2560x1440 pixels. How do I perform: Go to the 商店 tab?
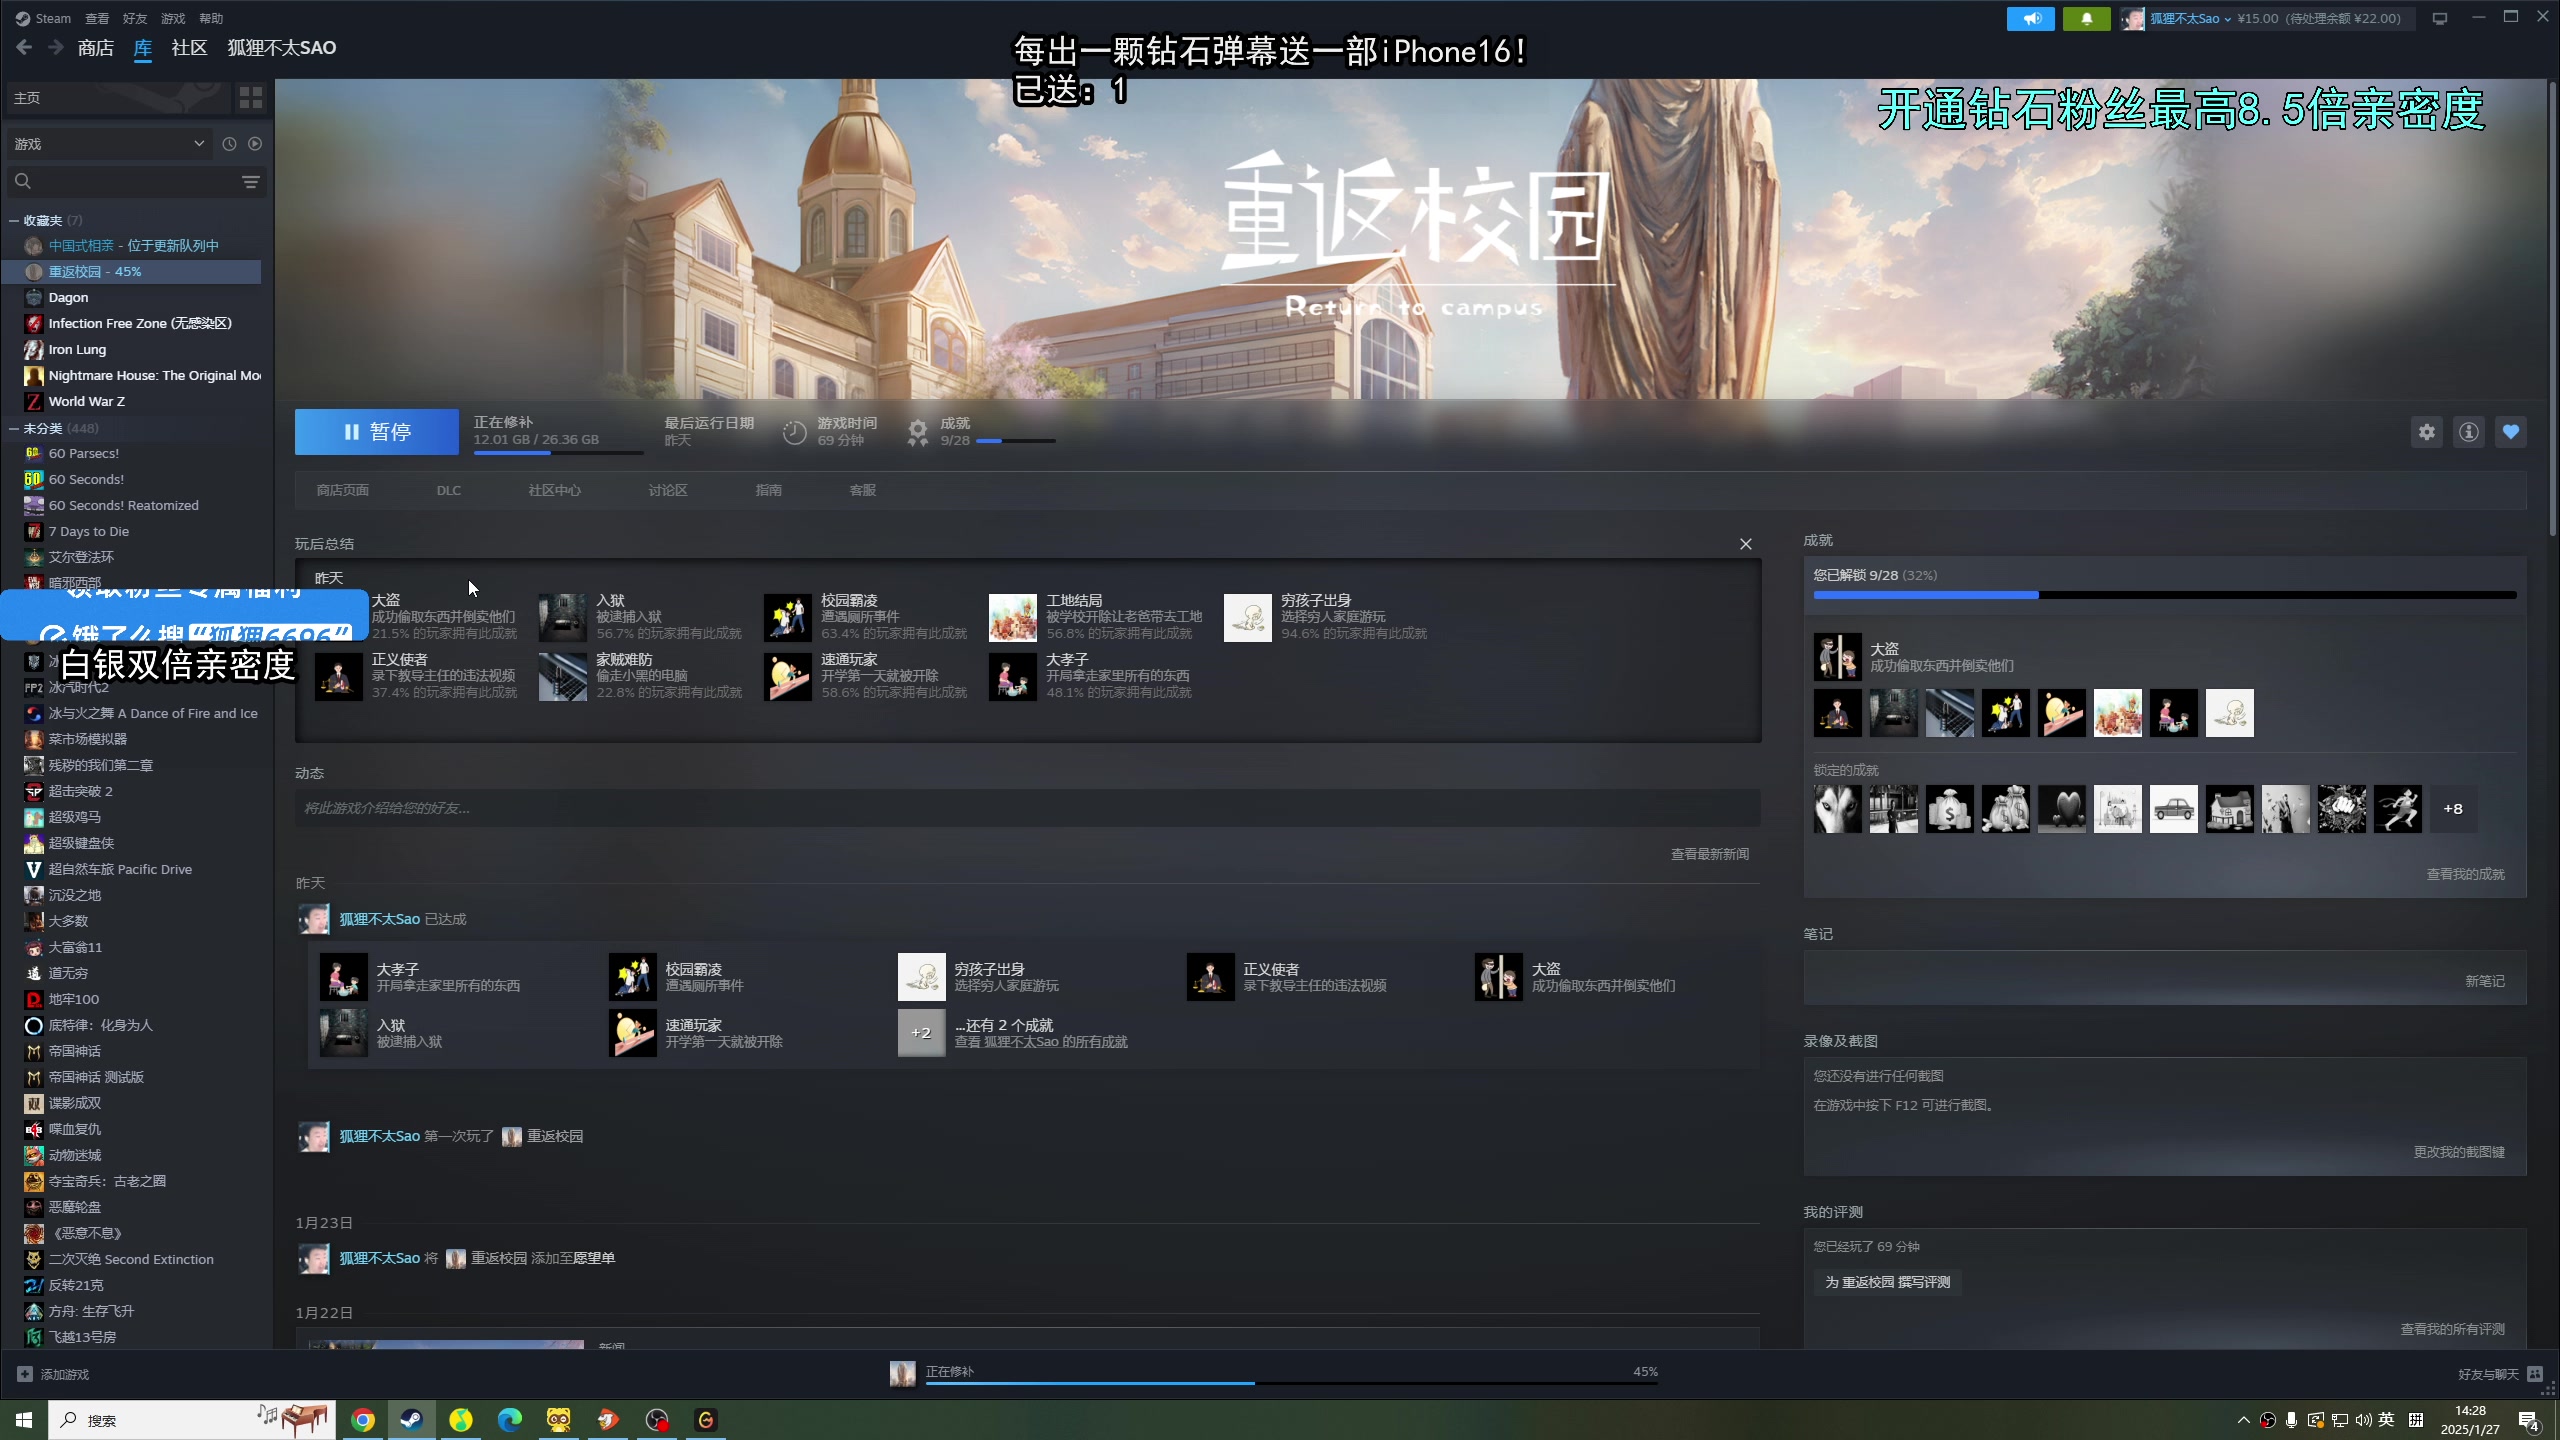(x=96, y=47)
